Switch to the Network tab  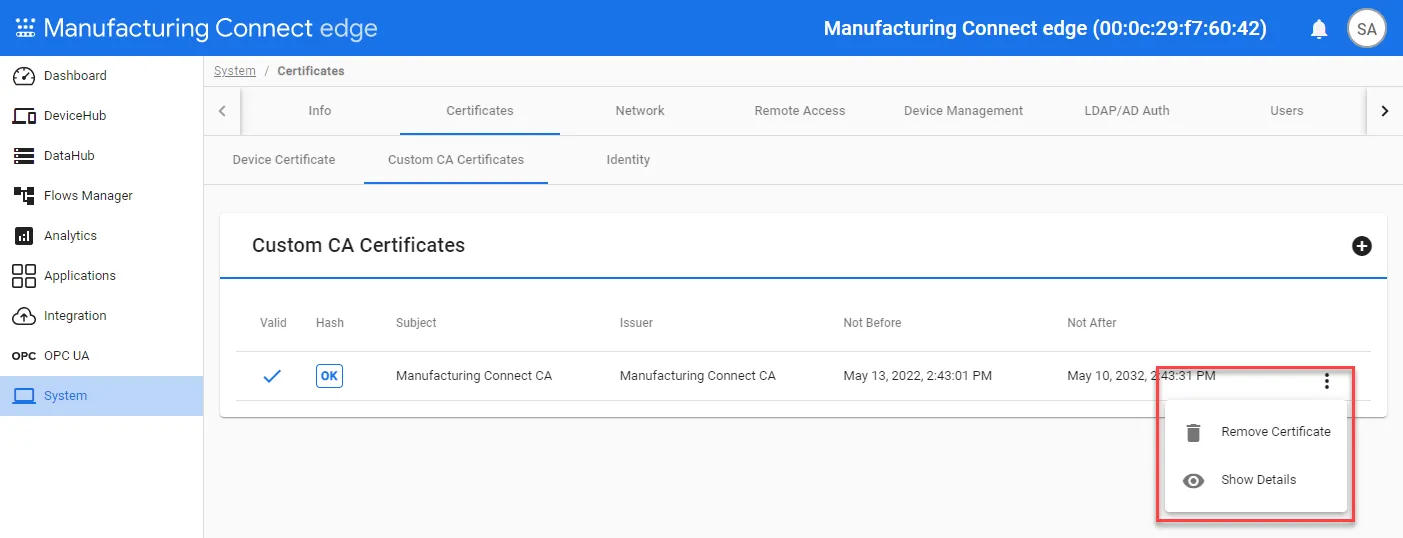[x=640, y=111]
